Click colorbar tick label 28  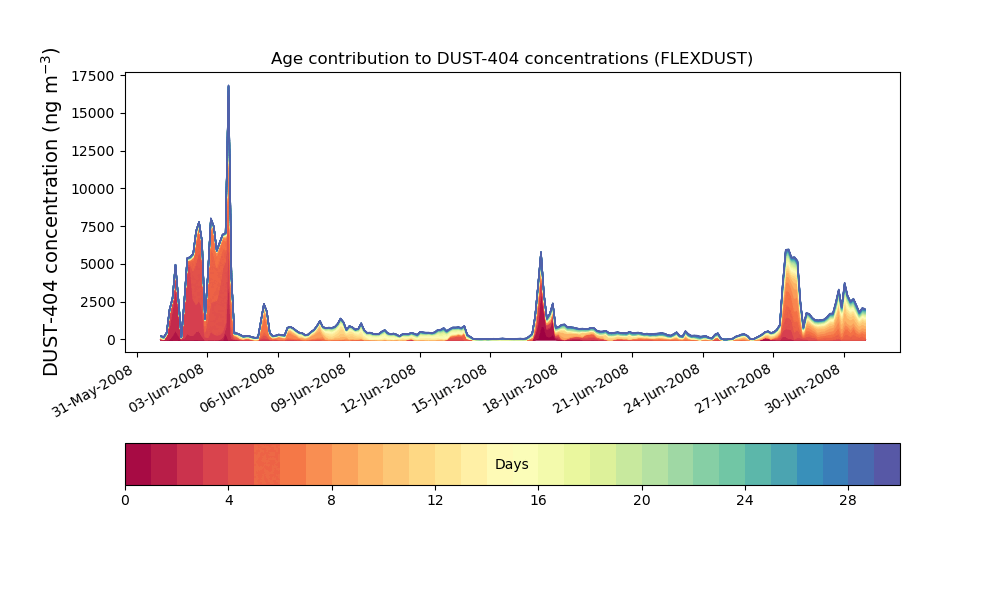point(848,501)
